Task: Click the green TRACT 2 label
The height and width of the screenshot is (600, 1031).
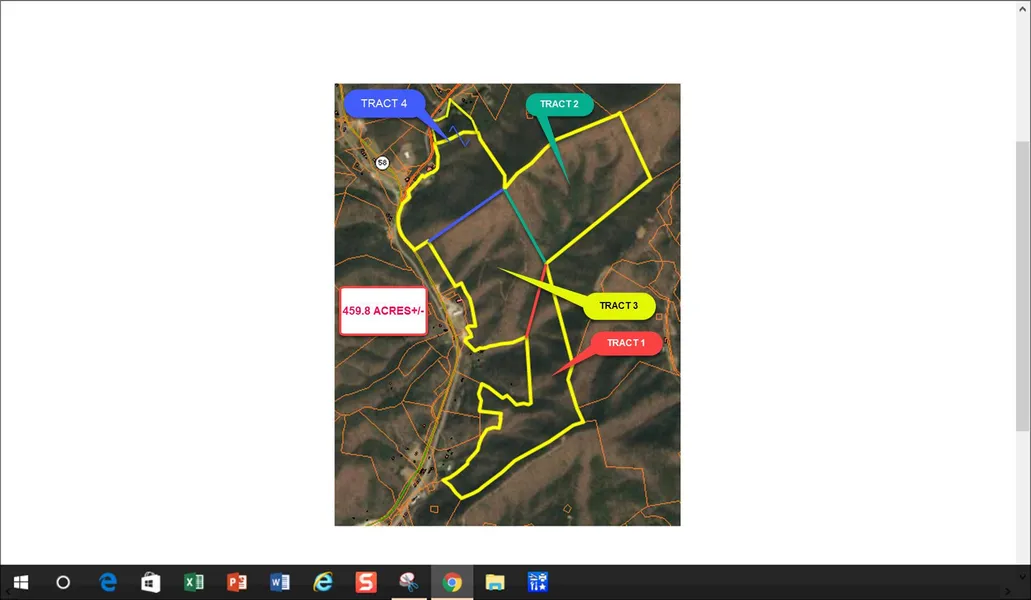Action: (559, 104)
